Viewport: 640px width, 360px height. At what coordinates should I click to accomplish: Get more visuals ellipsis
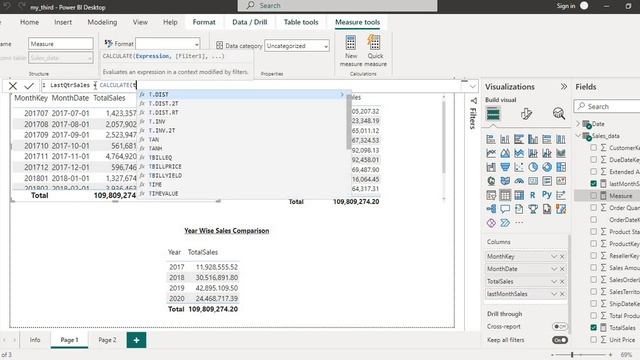[519, 223]
